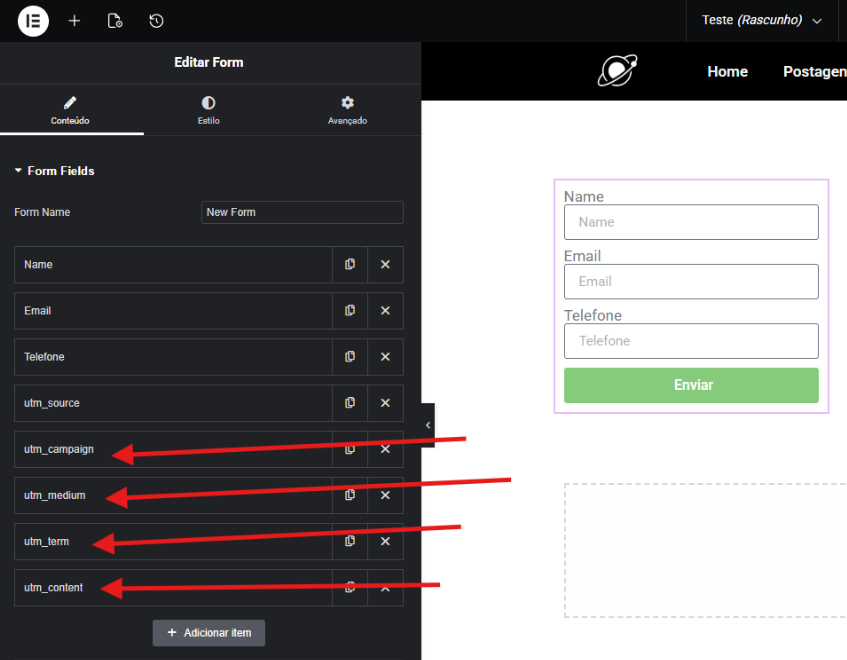Image resolution: width=847 pixels, height=660 pixels.
Task: Click the add element plus icon
Action: click(74, 20)
